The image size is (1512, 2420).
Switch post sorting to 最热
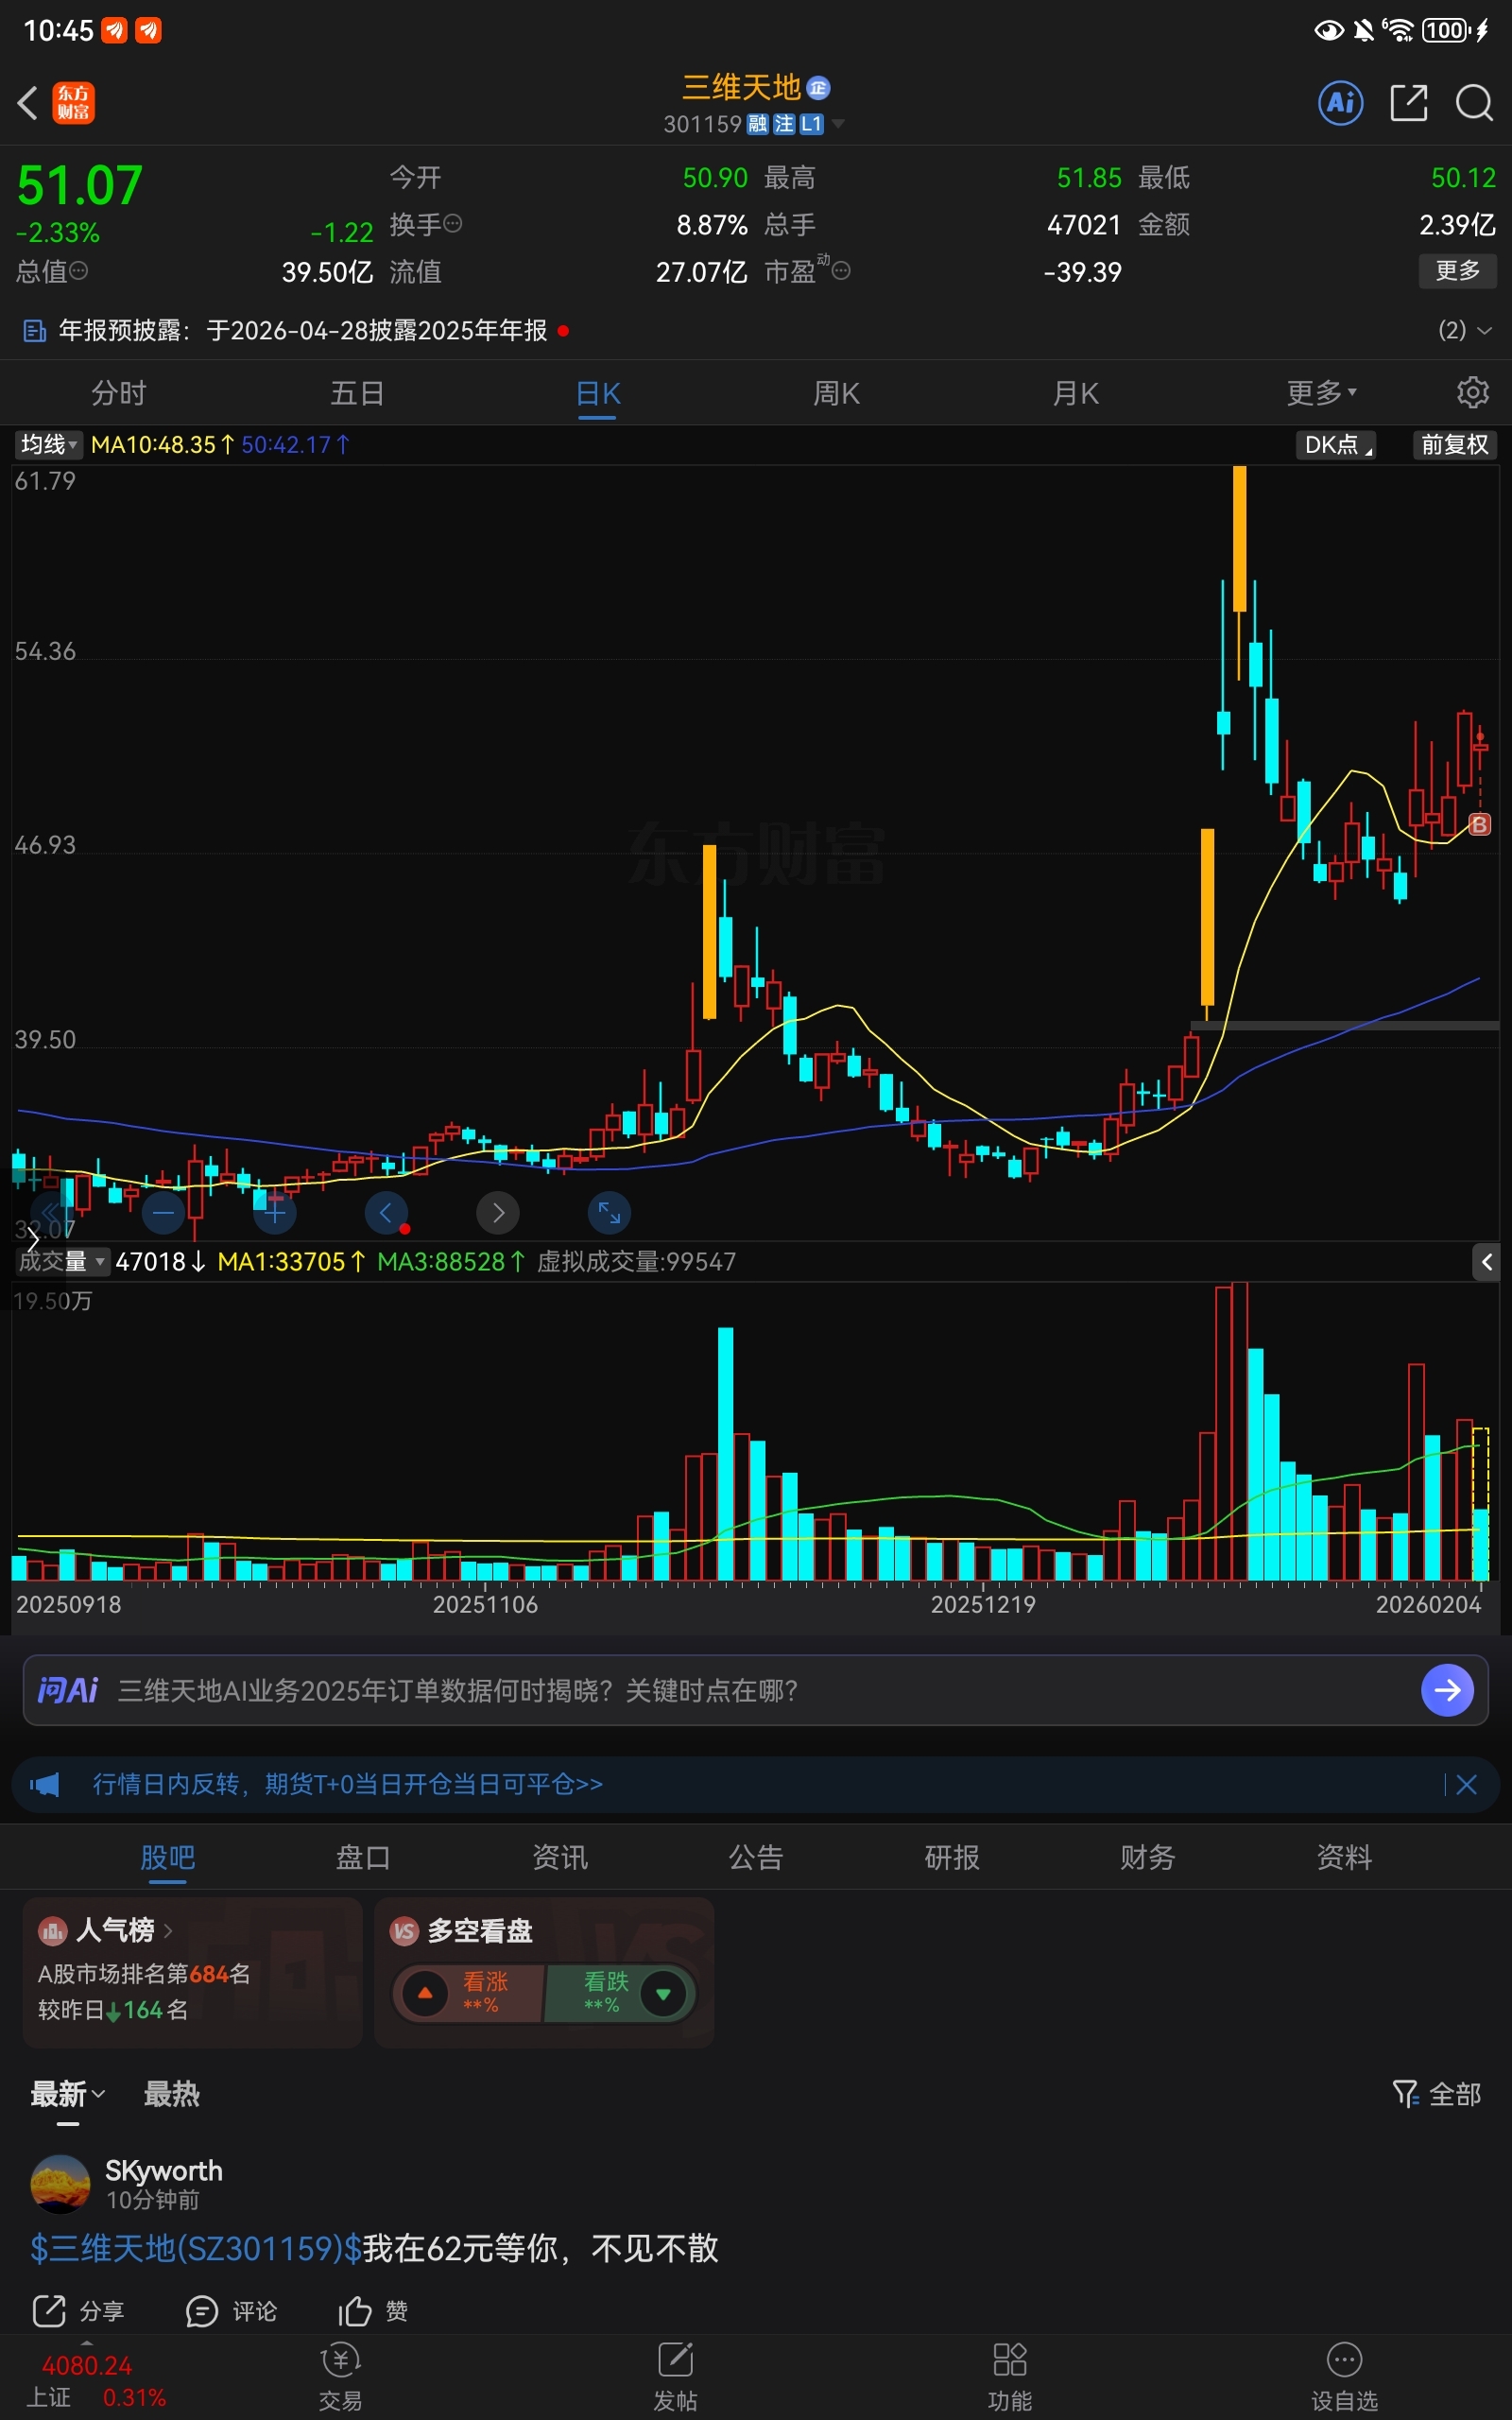(172, 2094)
